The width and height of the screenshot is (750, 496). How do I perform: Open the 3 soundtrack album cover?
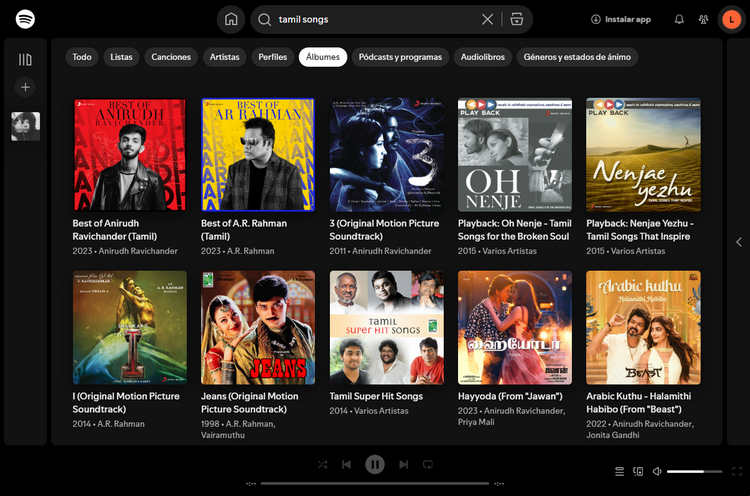tap(386, 155)
